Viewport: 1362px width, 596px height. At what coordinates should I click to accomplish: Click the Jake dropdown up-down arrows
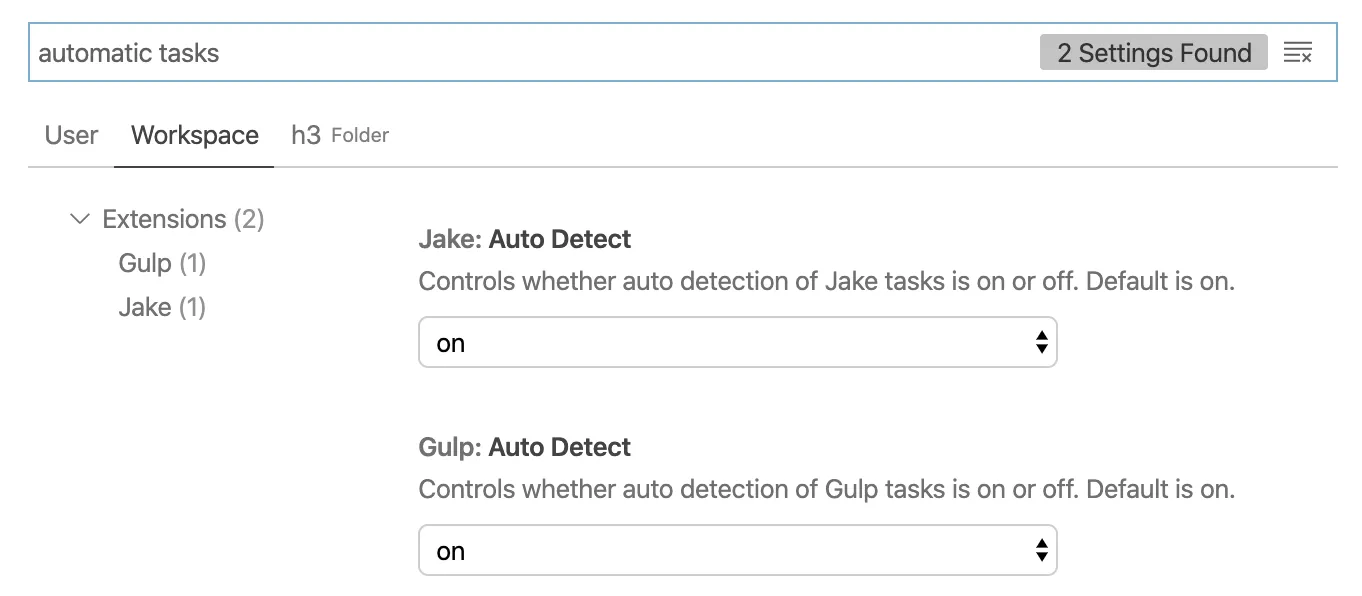1041,343
